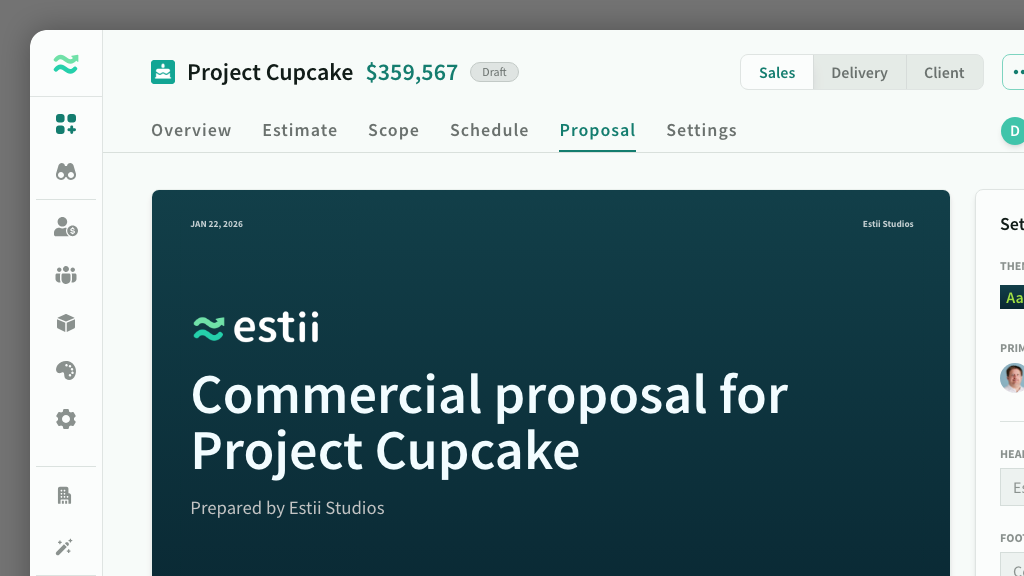Switch view toggle to Sales
This screenshot has width=1024, height=576.
(x=777, y=73)
